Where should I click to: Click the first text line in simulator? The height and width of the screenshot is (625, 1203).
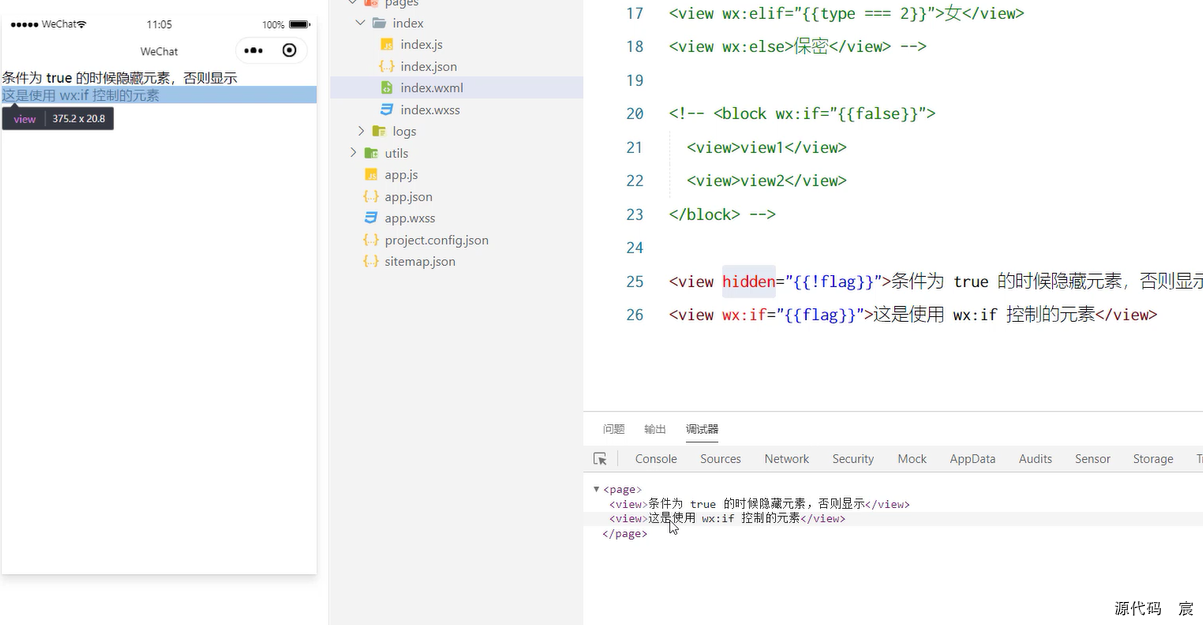[x=120, y=77]
